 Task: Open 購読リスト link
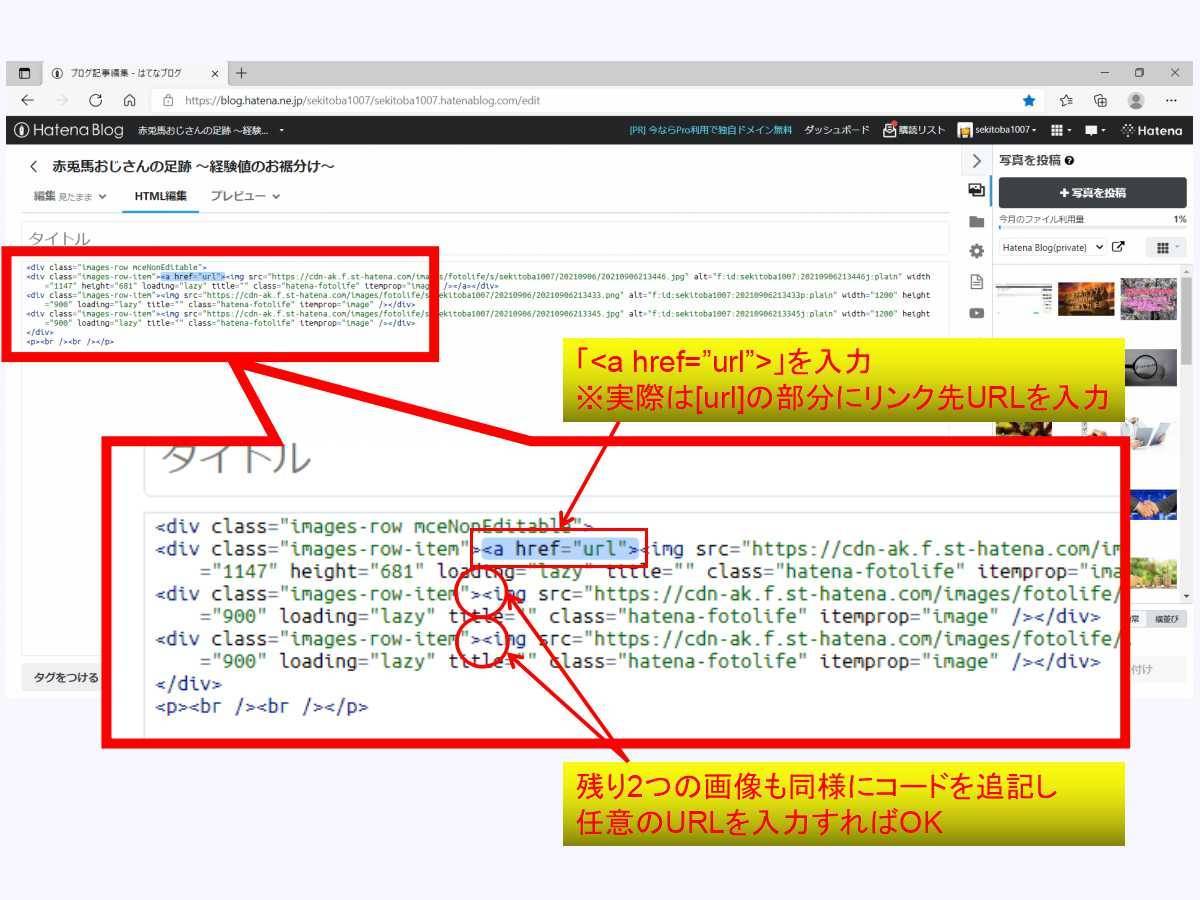pyautogui.click(x=914, y=130)
